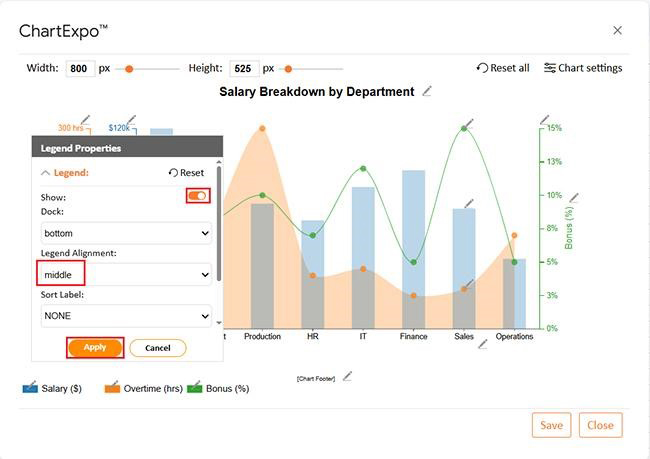Click pencil icon on Overtime (hrs) legend

(x=114, y=386)
